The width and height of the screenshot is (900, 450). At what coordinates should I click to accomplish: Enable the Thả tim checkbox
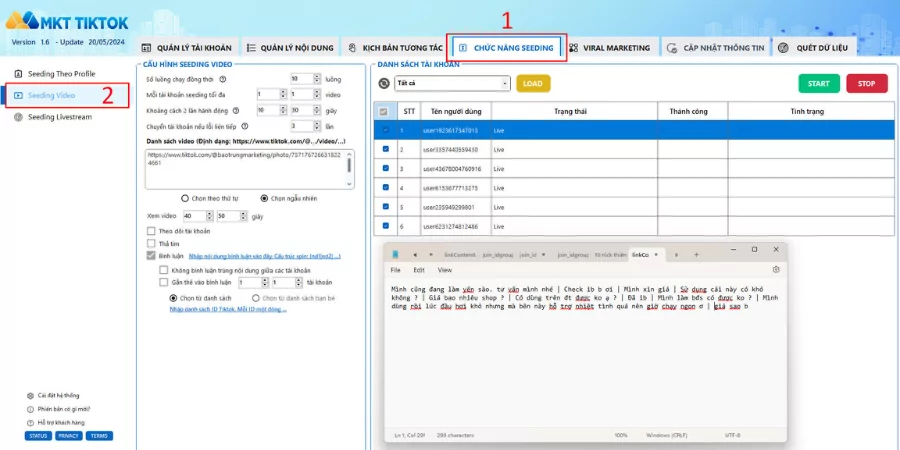click(151, 244)
